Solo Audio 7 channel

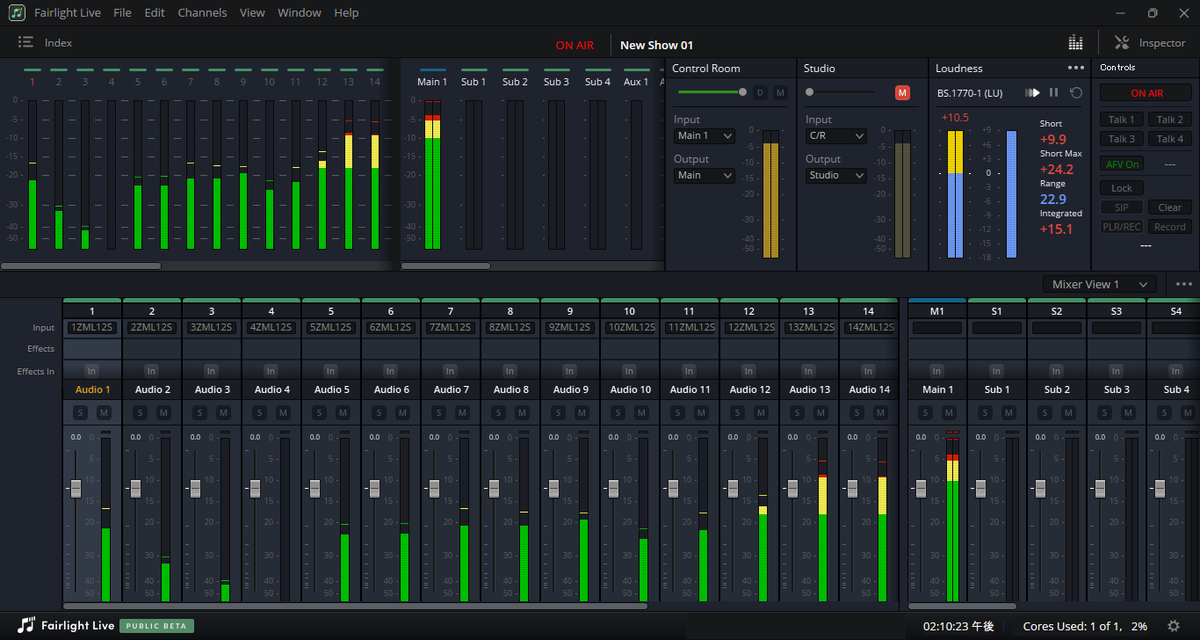click(x=440, y=413)
